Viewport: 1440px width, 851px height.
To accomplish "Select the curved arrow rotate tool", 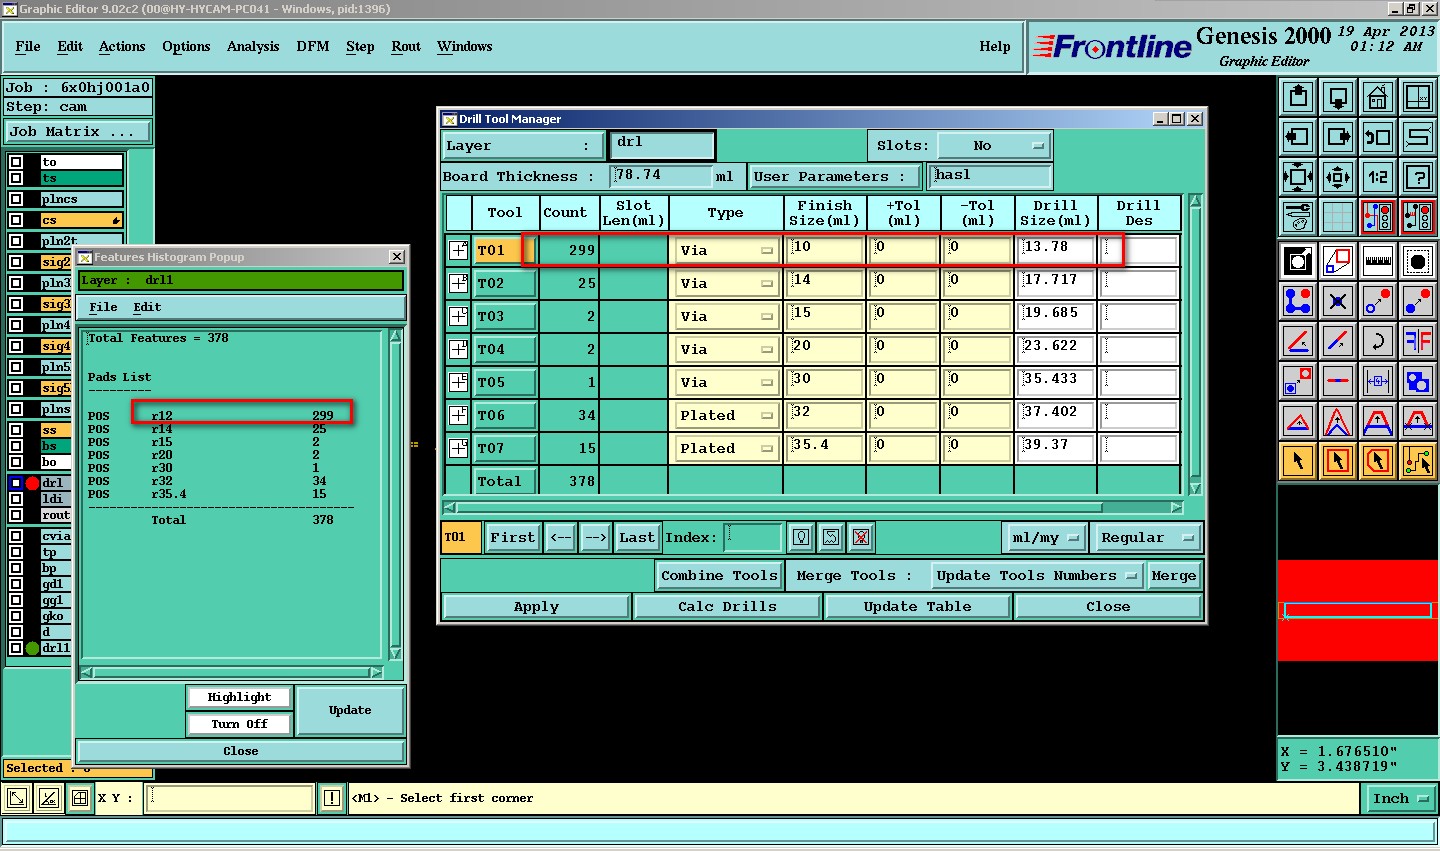I will coord(1378,341).
